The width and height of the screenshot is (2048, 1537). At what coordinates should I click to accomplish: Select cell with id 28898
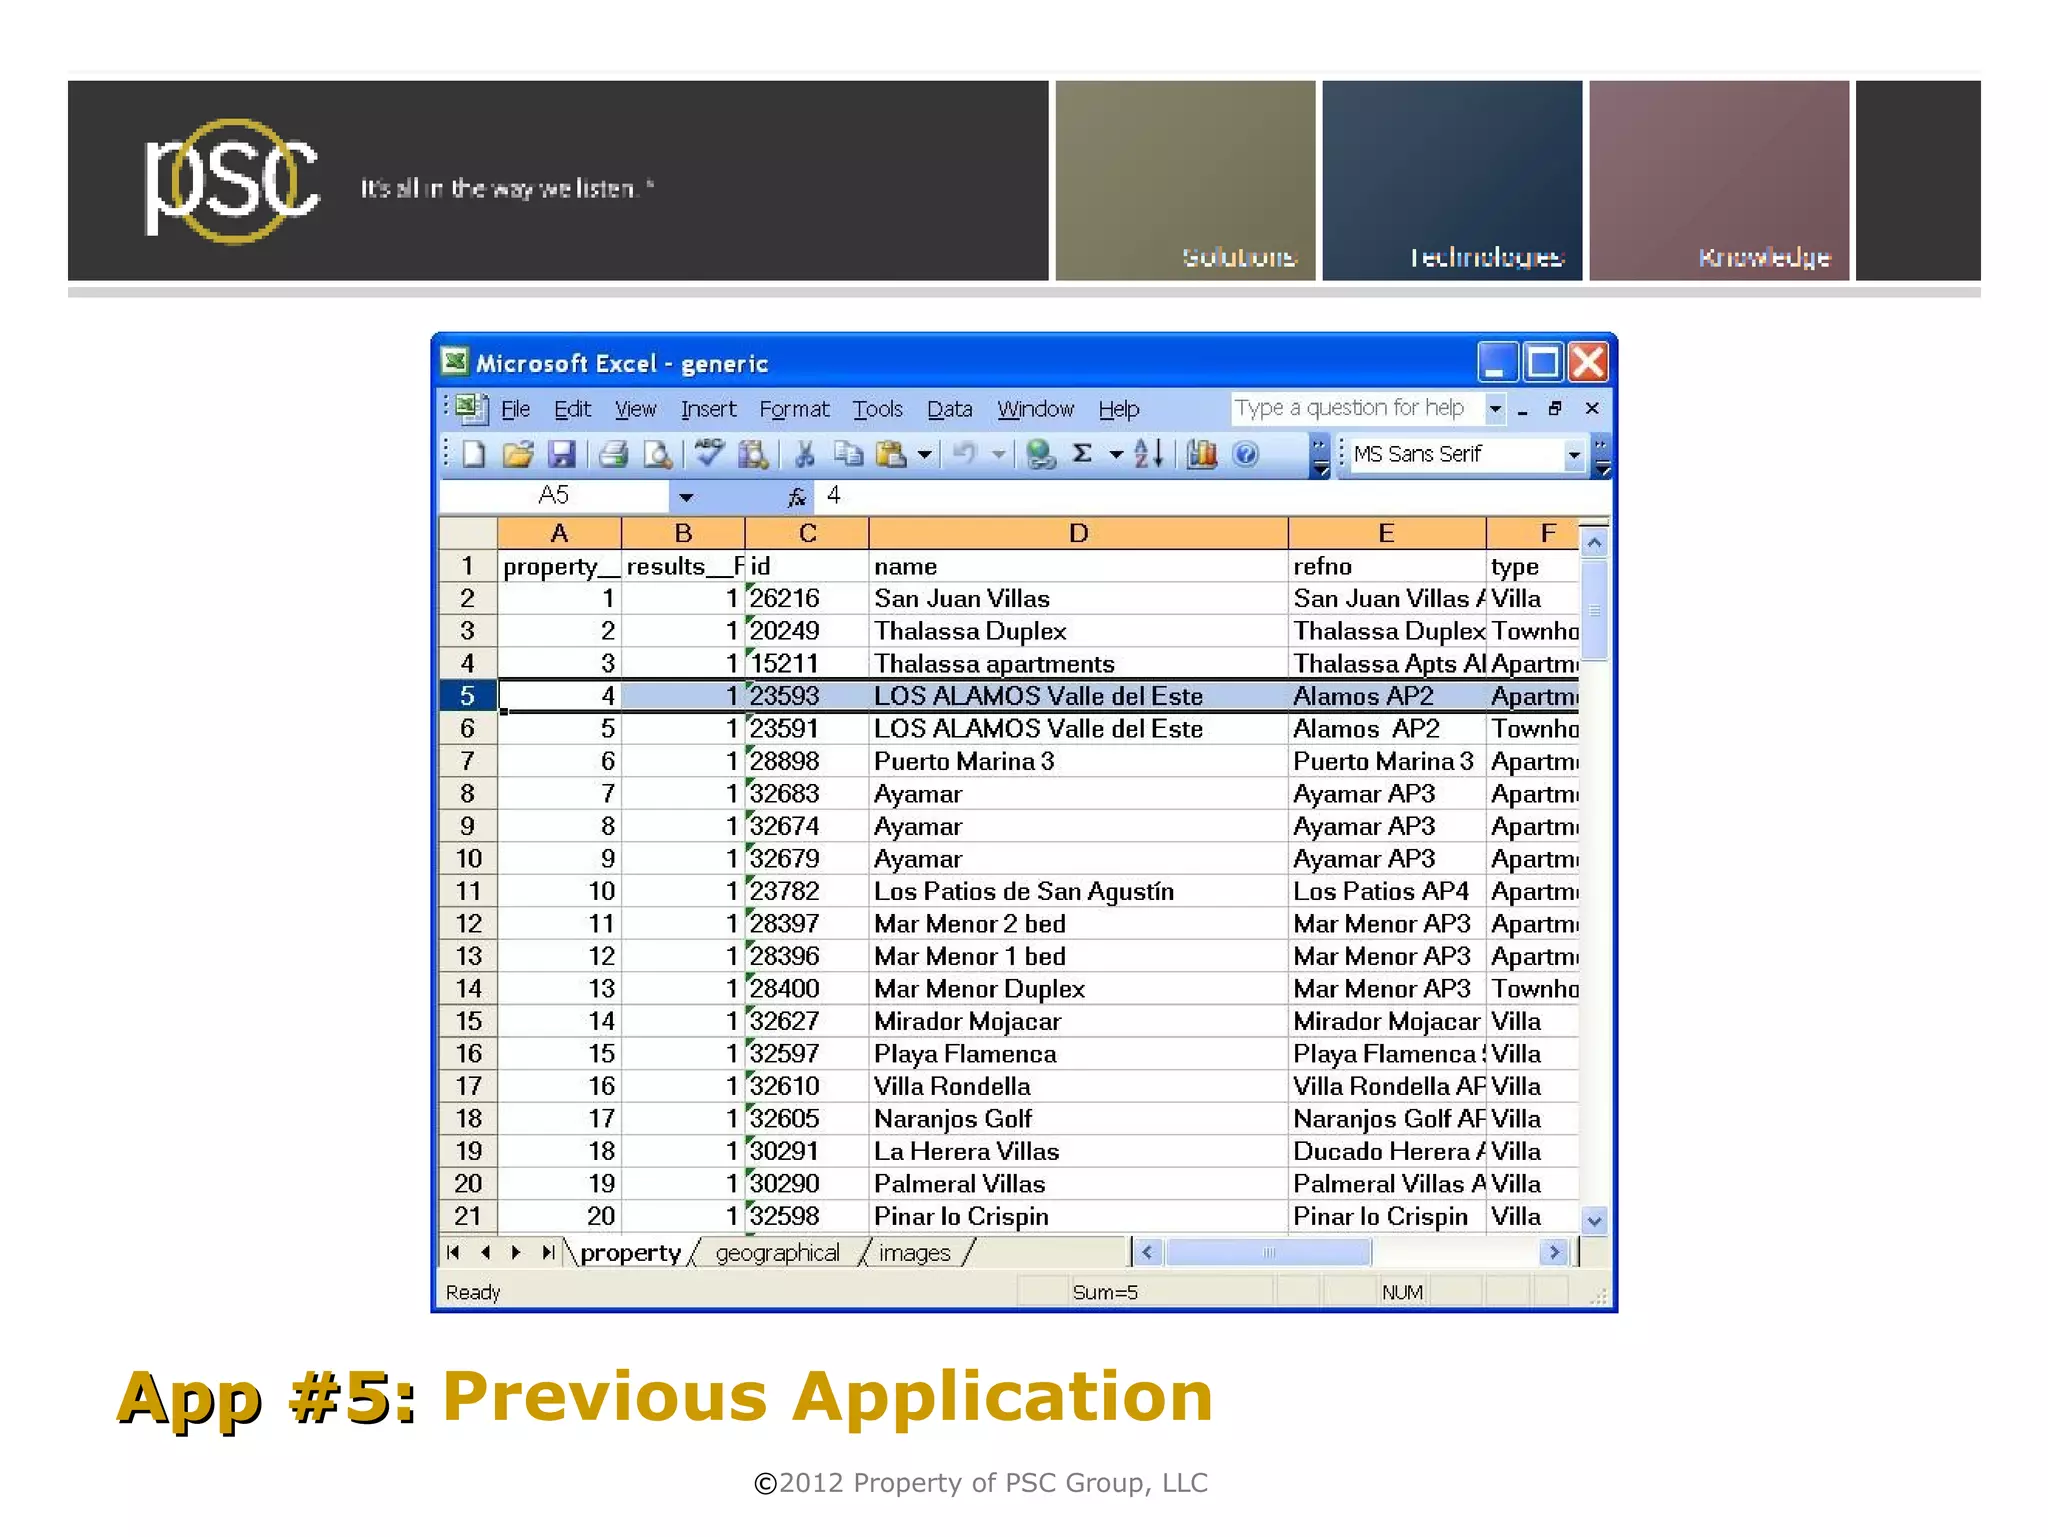click(x=807, y=762)
